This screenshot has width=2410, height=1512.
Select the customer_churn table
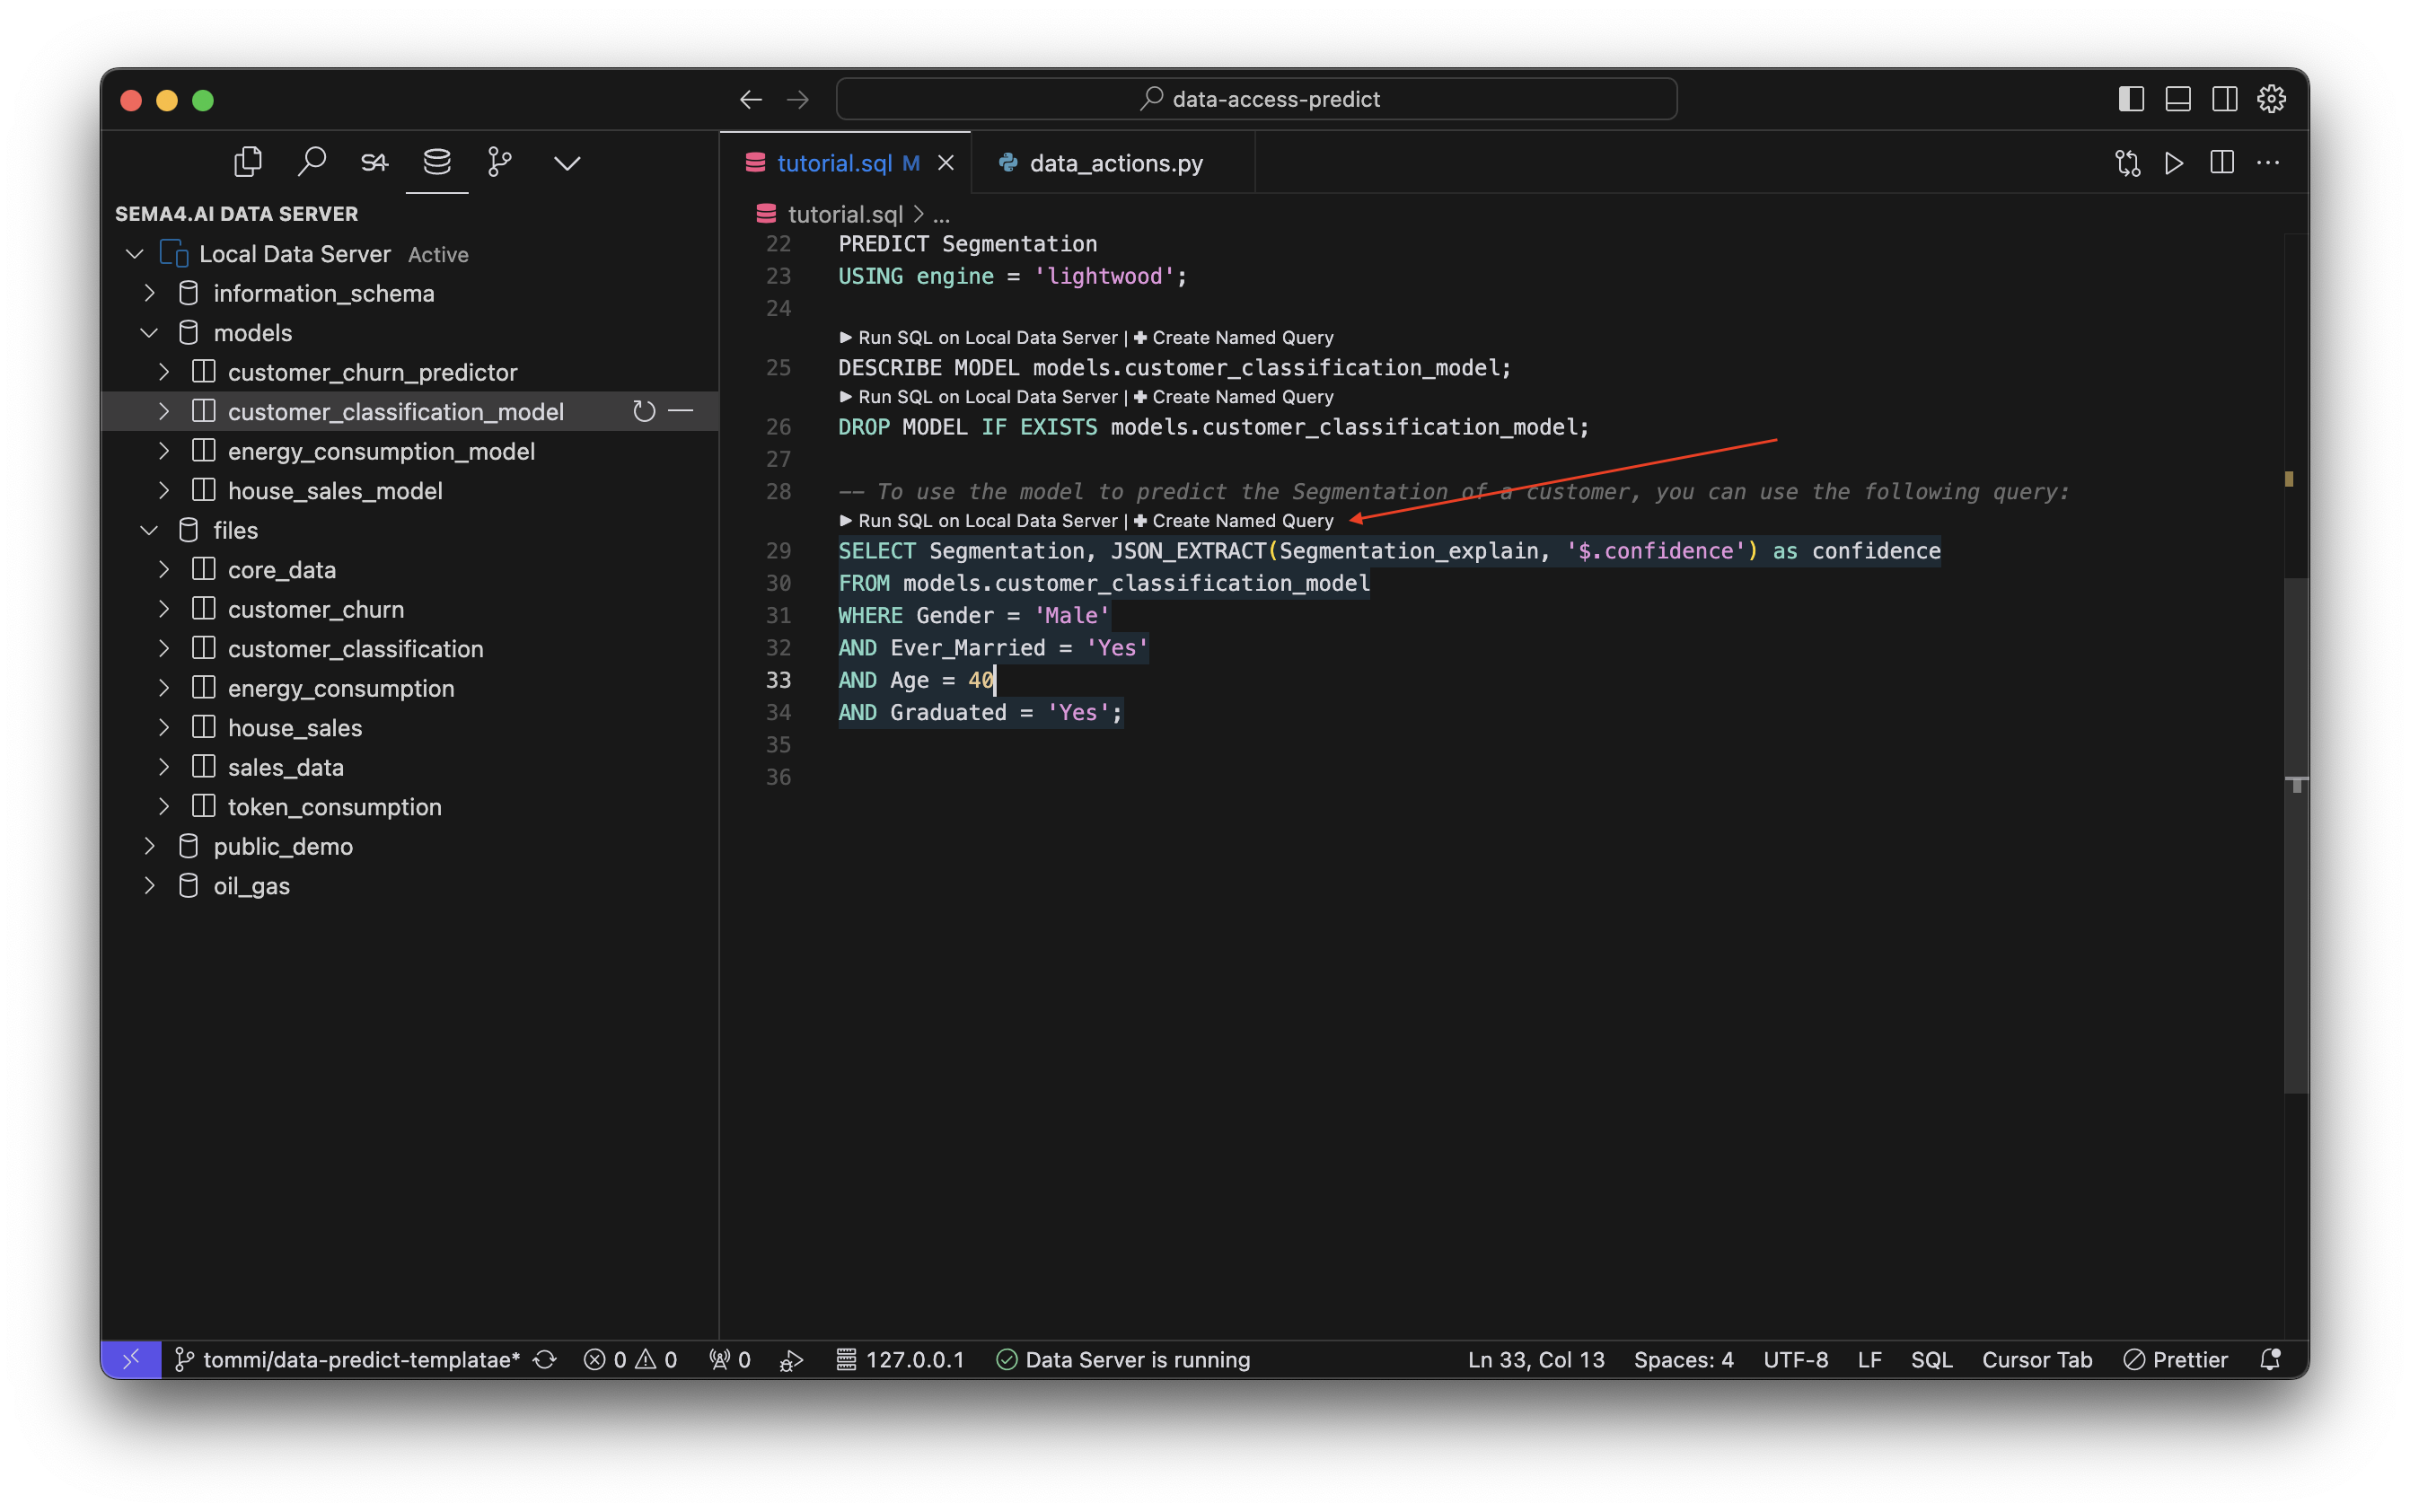pos(316,609)
